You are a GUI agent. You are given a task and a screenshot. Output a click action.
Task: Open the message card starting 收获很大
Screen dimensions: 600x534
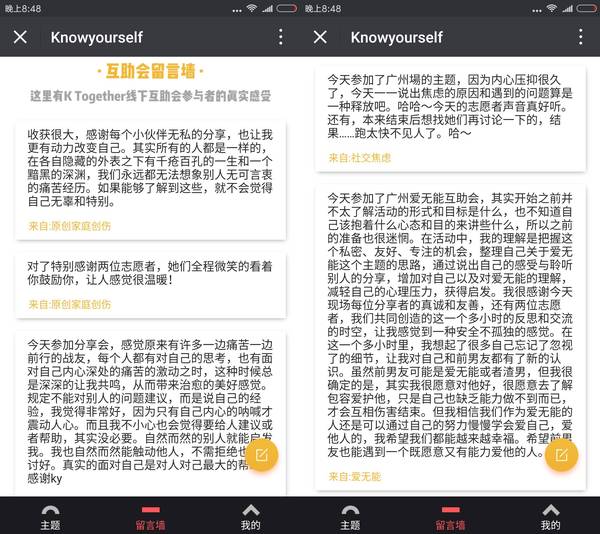[150, 181]
